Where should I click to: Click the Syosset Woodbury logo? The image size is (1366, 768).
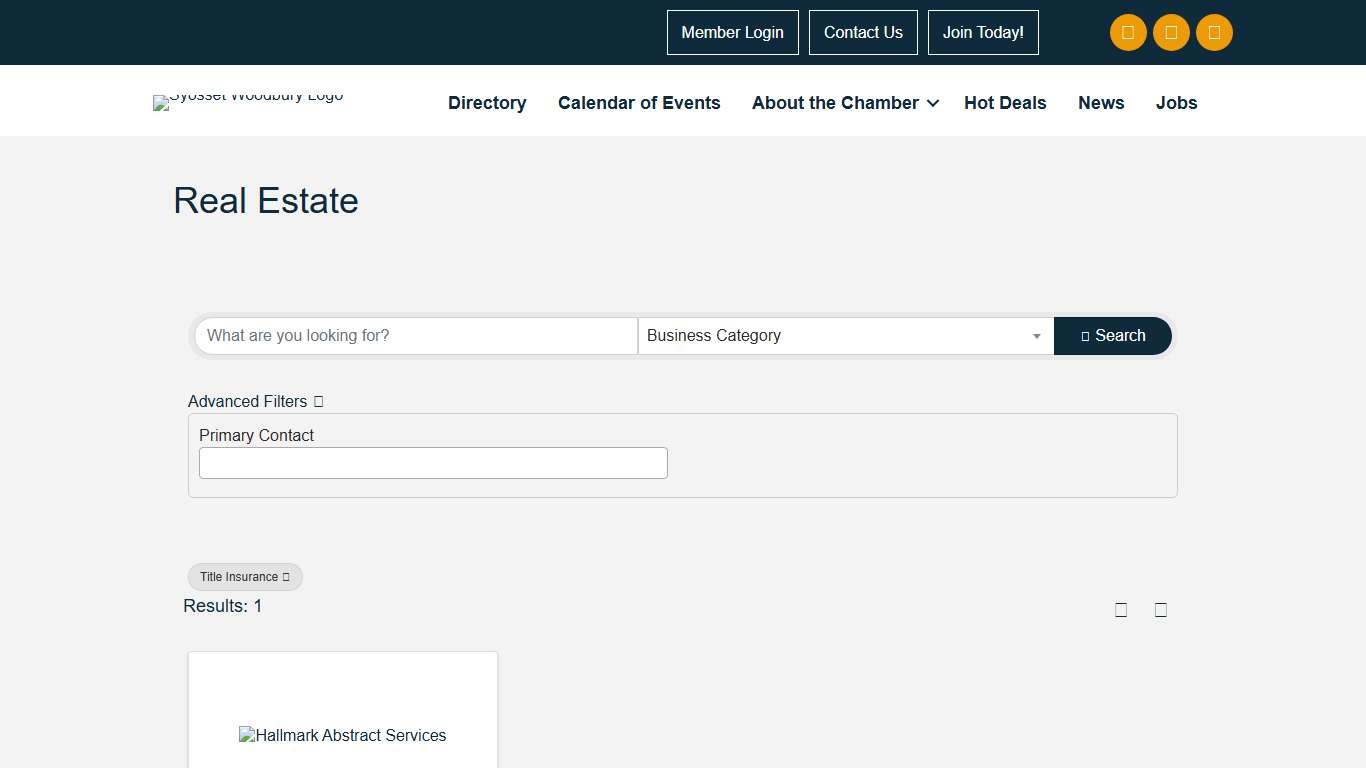[x=248, y=101]
